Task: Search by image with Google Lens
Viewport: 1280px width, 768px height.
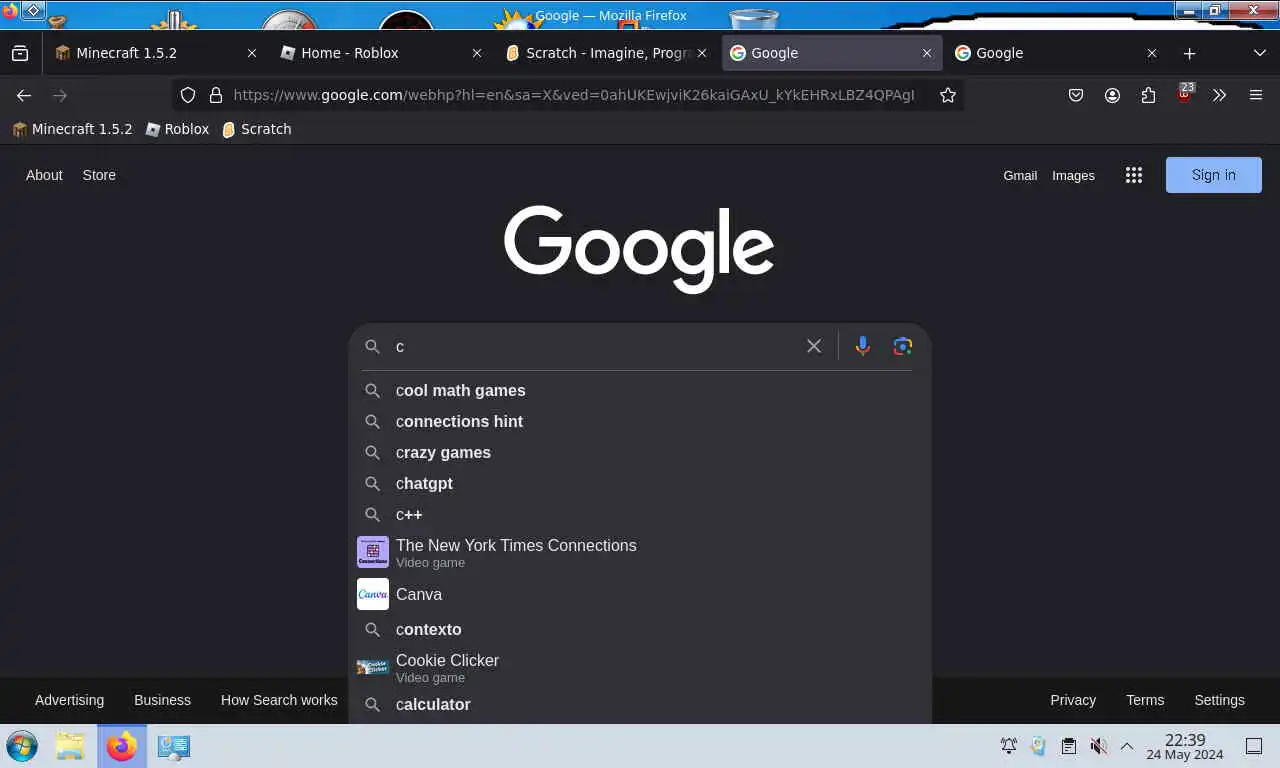Action: 903,346
